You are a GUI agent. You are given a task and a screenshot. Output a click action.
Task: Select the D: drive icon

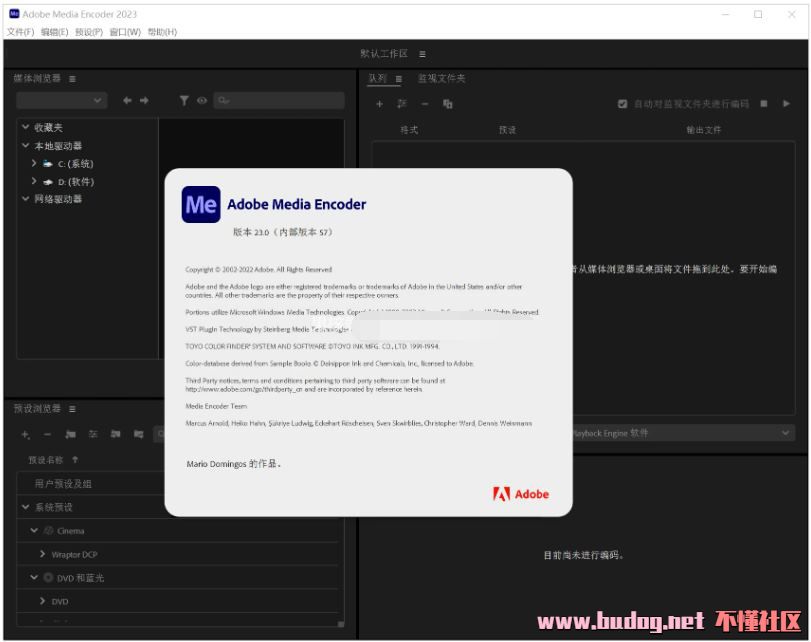click(x=48, y=182)
